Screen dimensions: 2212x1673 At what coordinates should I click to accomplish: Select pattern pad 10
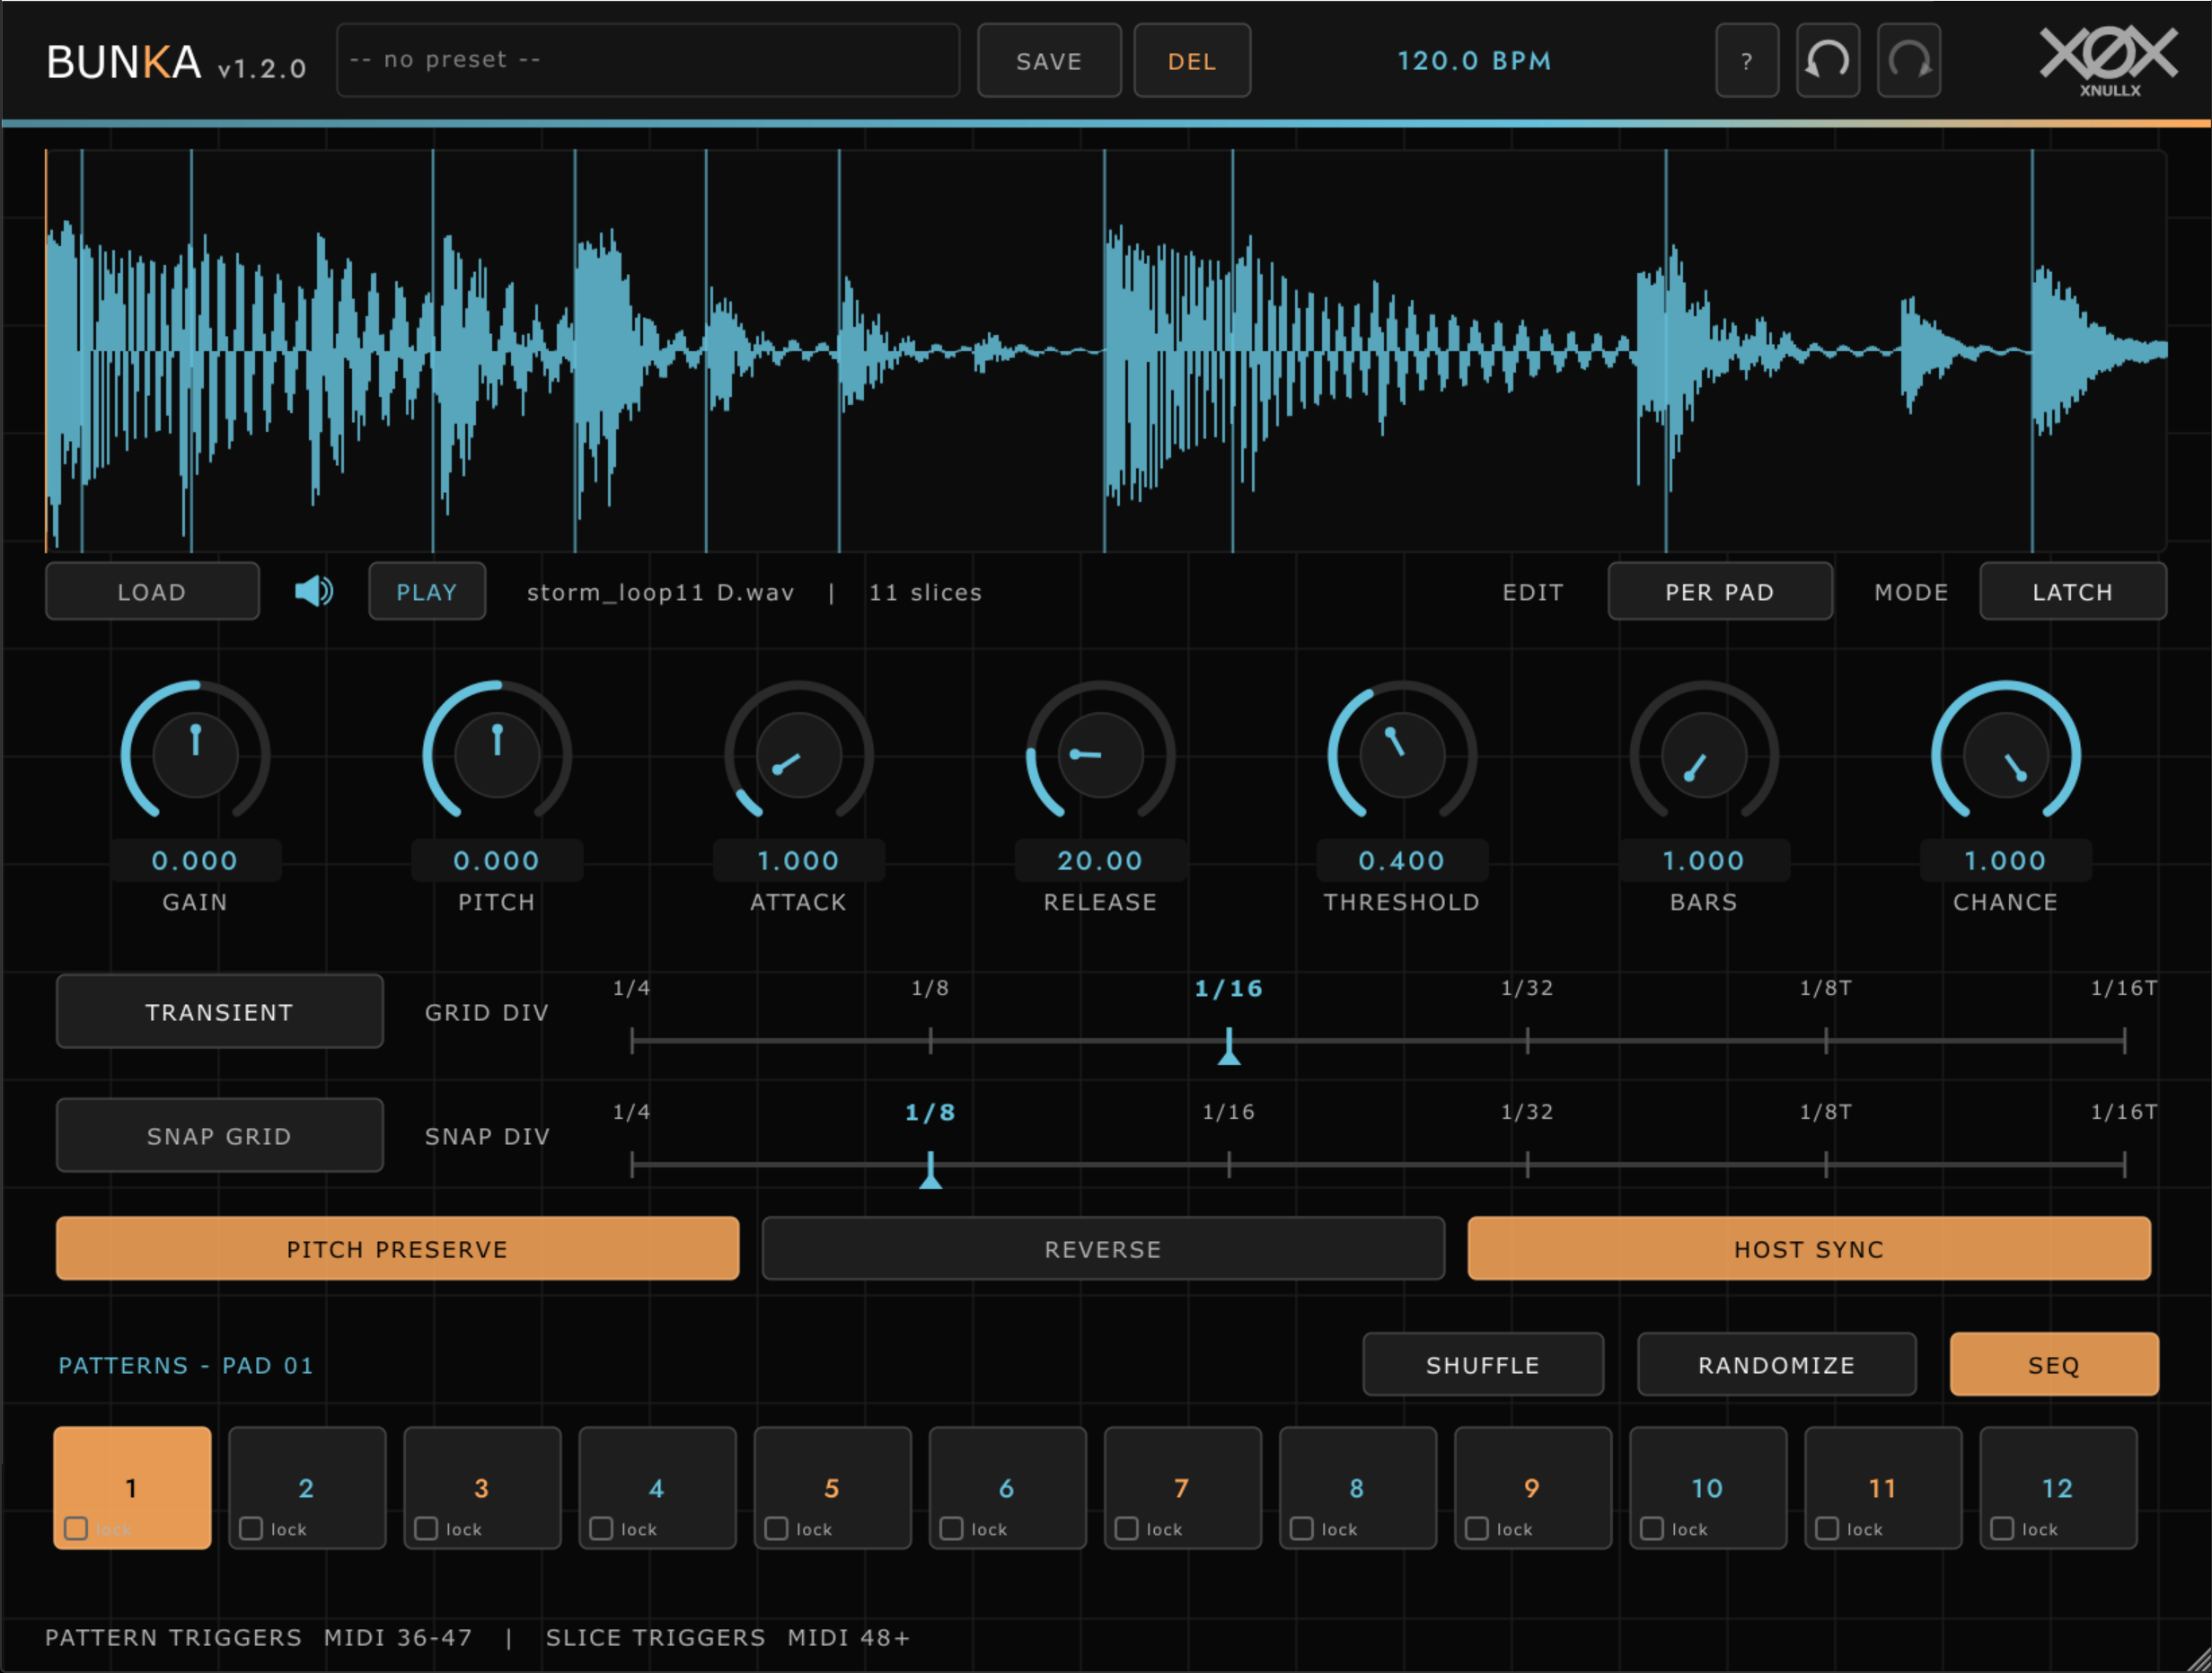pyautogui.click(x=1708, y=1487)
